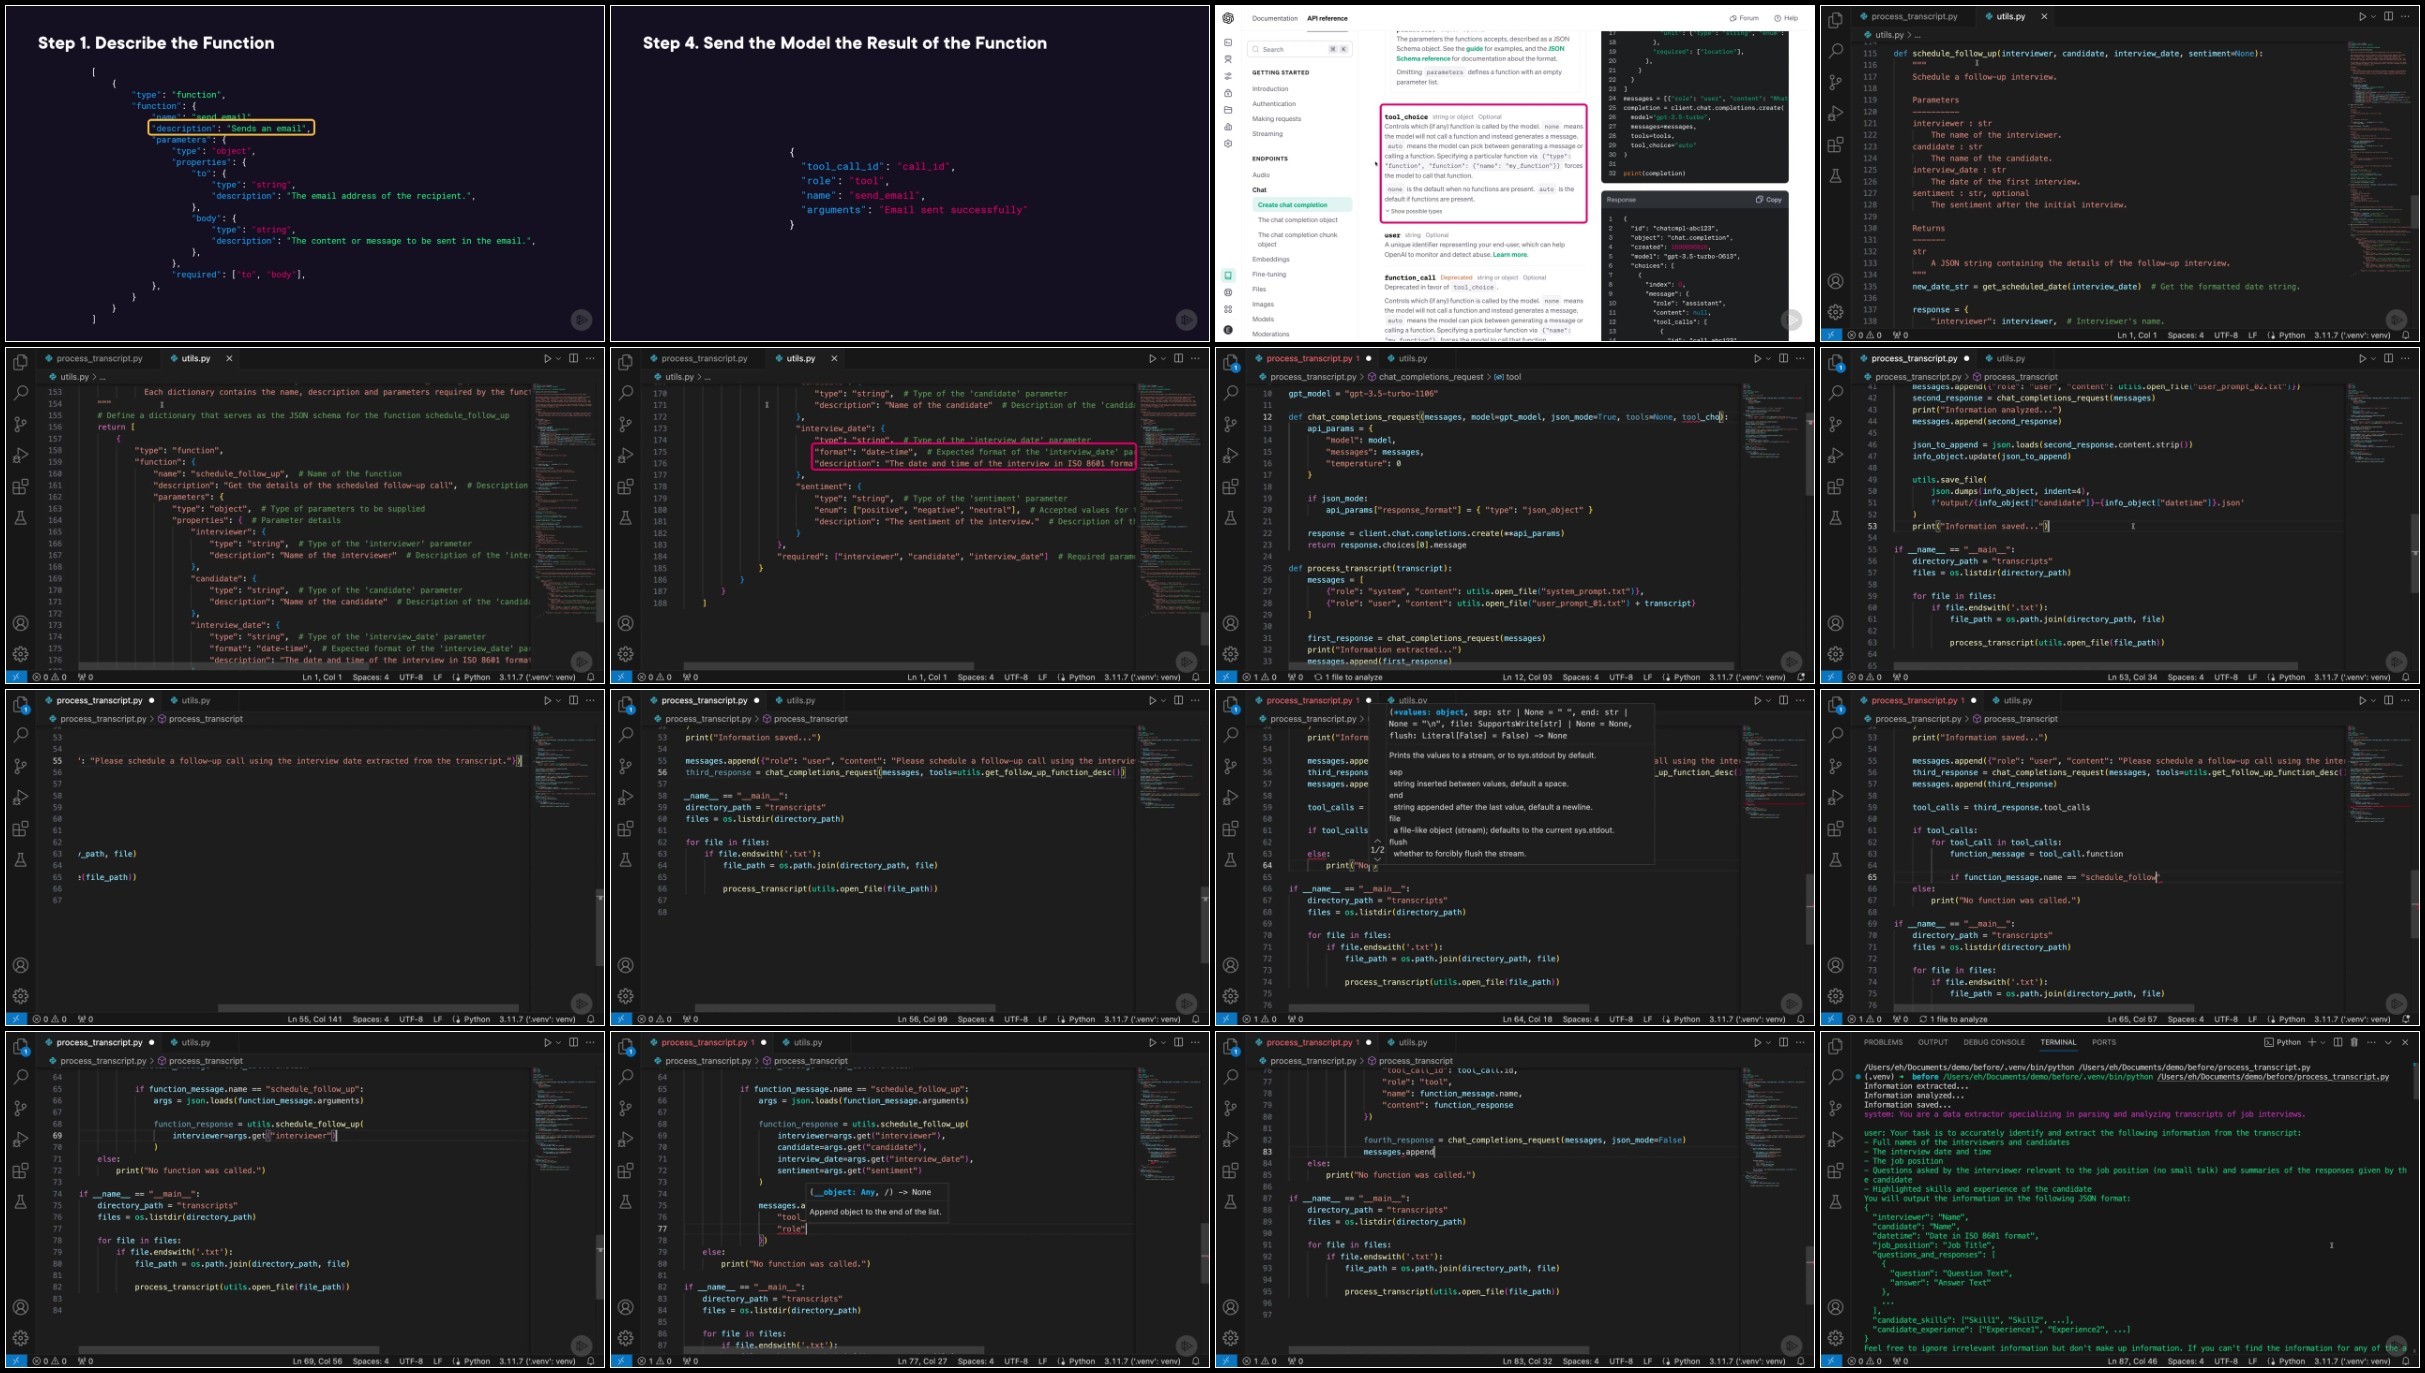Image resolution: width=2425 pixels, height=1373 pixels.
Task: Select the API reference tab on the OpenAI page
Action: [x=1327, y=18]
